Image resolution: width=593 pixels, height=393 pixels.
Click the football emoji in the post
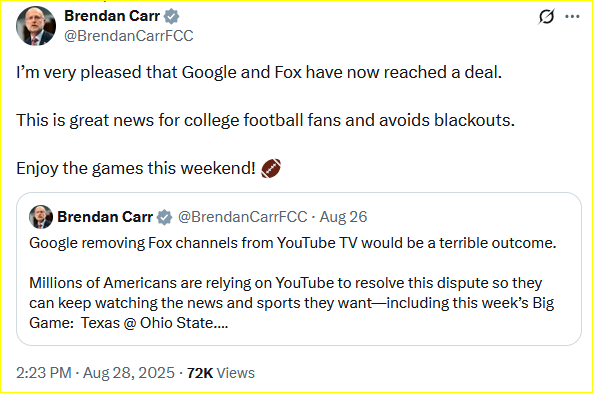coord(271,168)
